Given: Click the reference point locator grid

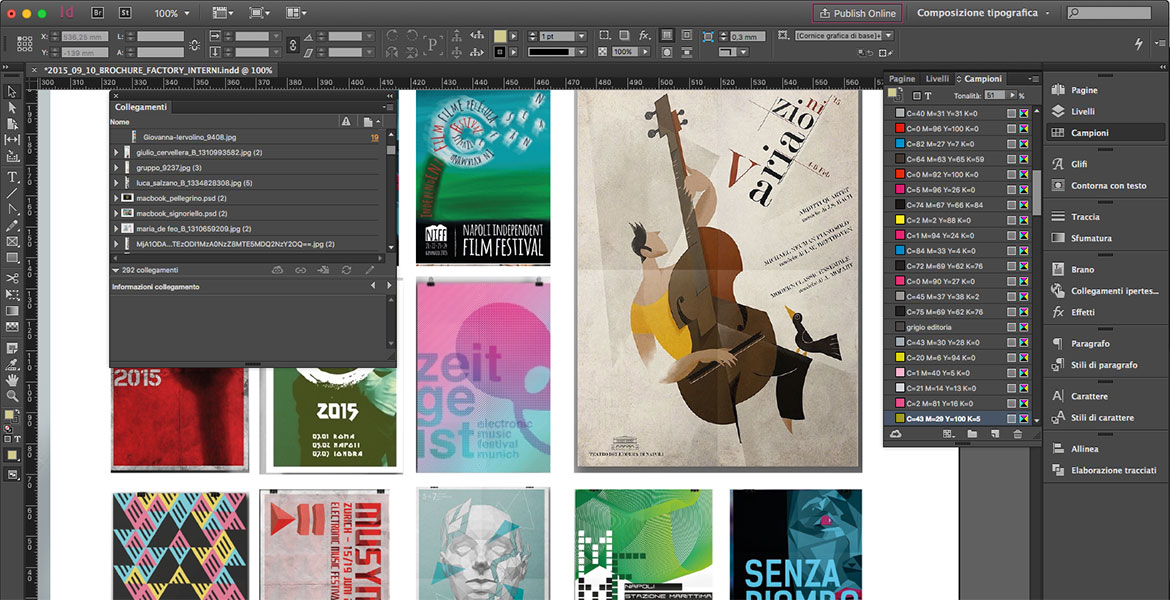Looking at the screenshot, I should click(x=25, y=43).
